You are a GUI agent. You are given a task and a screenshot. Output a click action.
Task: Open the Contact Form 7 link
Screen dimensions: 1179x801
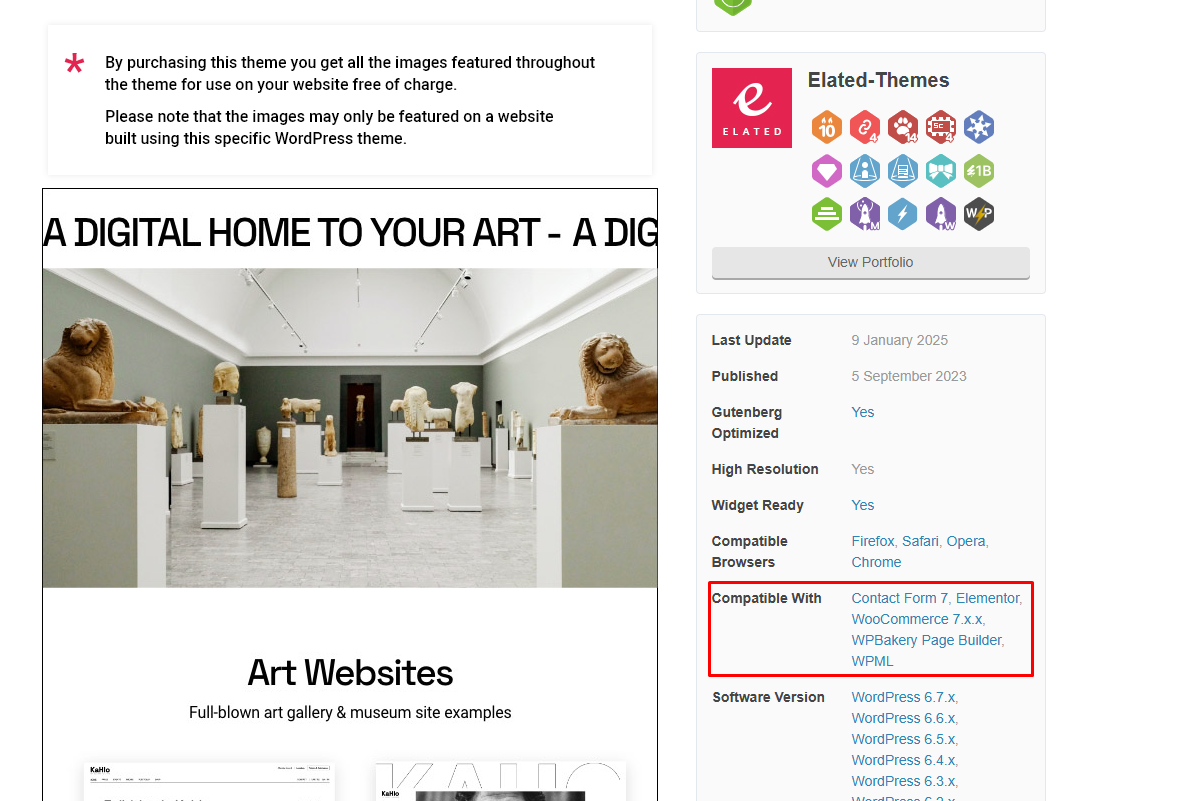click(x=899, y=599)
